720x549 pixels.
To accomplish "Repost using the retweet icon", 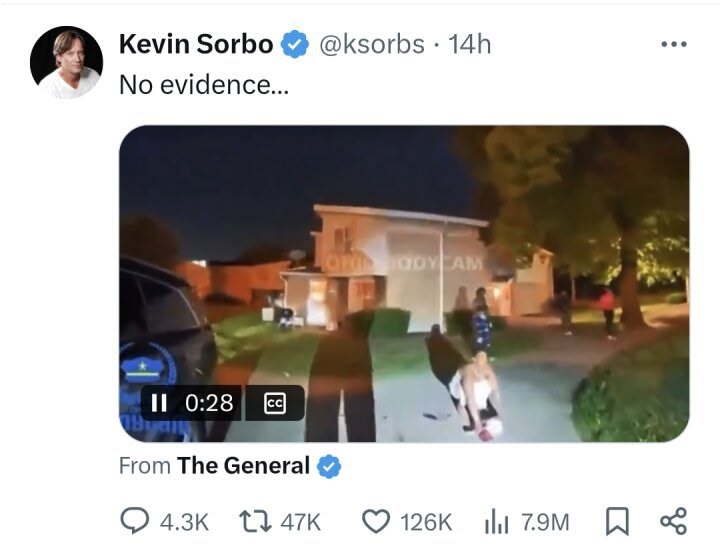I will tap(255, 522).
